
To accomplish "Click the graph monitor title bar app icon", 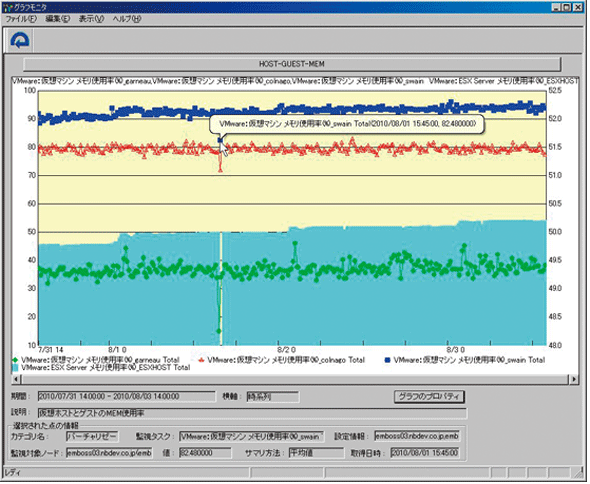I will 8,7.
